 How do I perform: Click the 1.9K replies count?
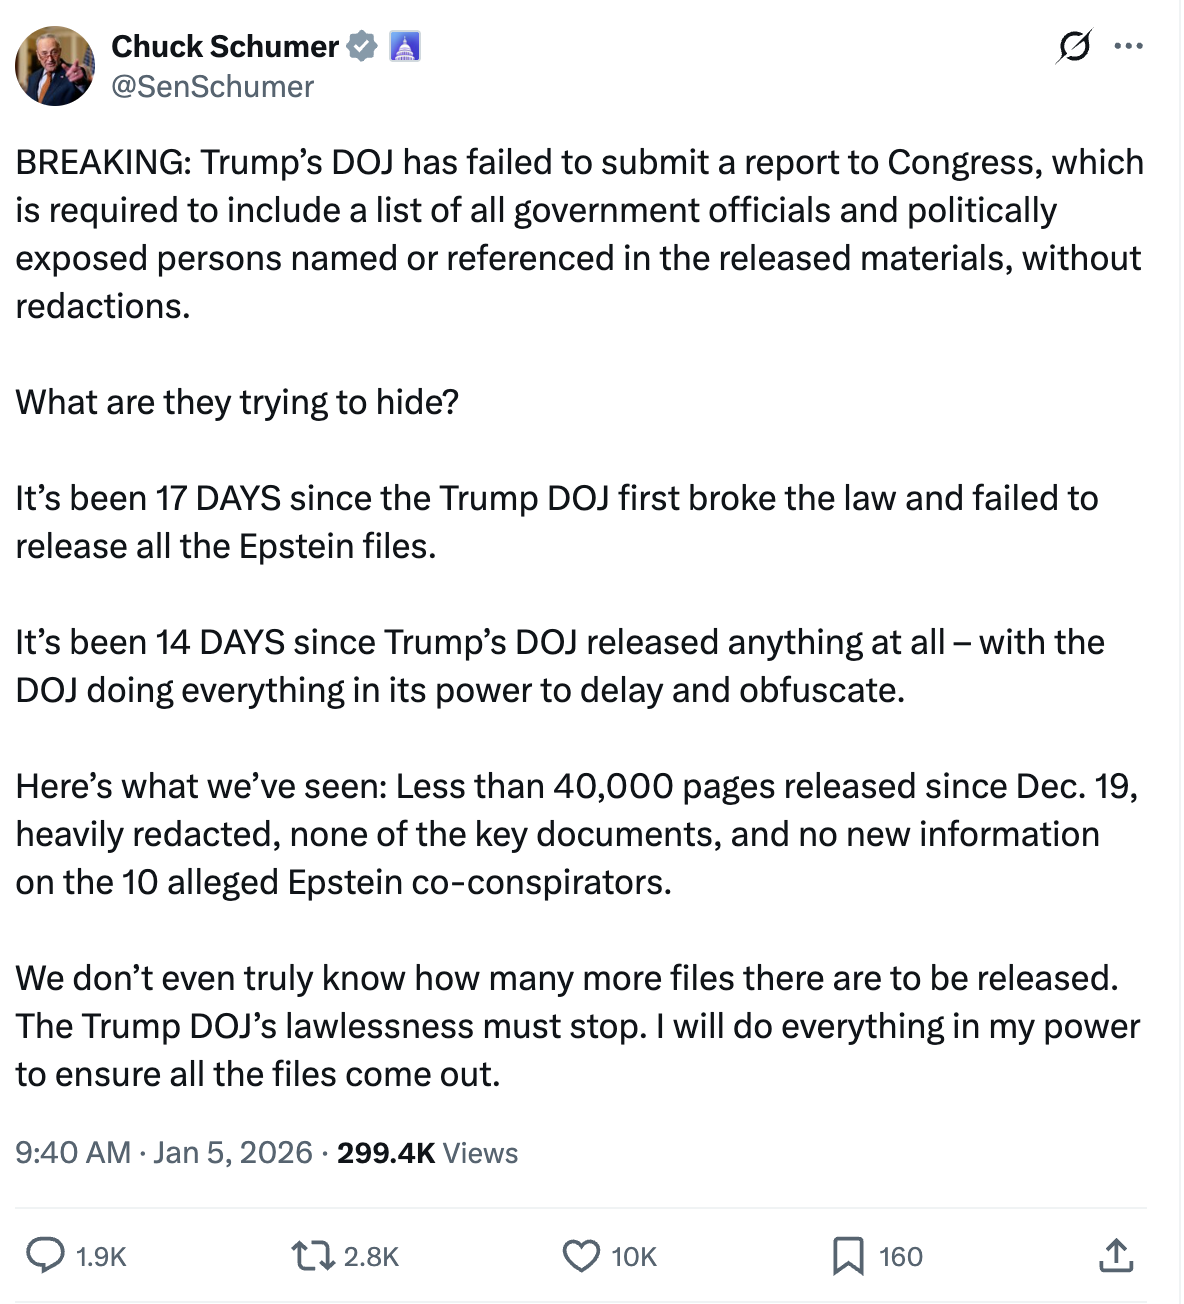101,1257
